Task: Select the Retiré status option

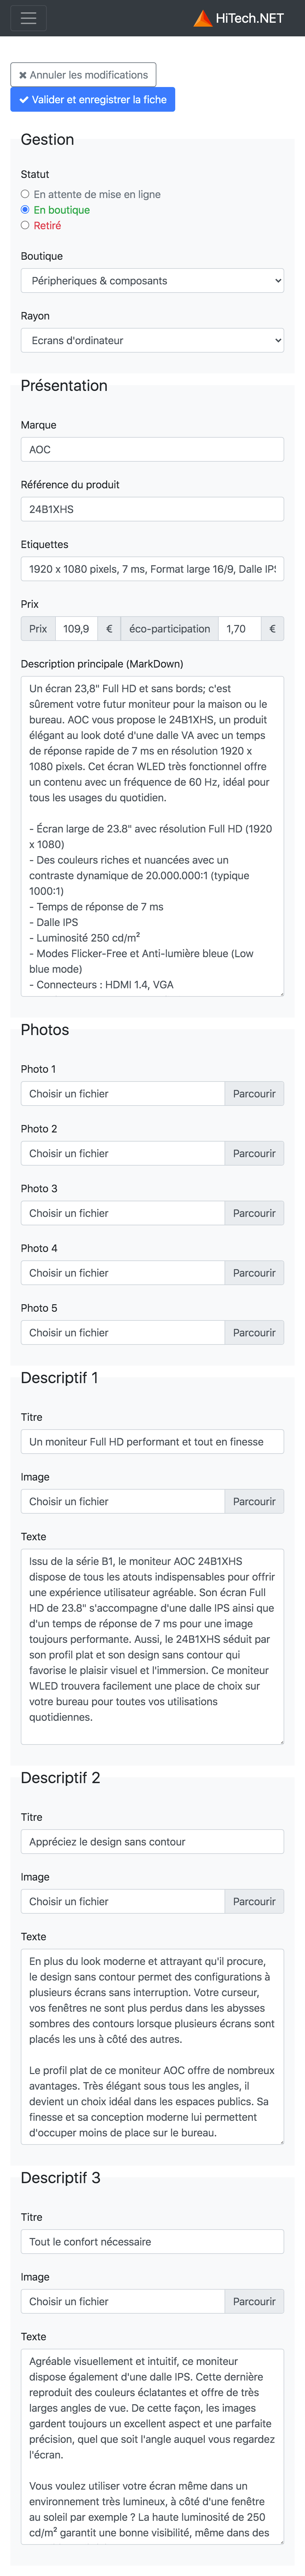Action: (x=25, y=225)
